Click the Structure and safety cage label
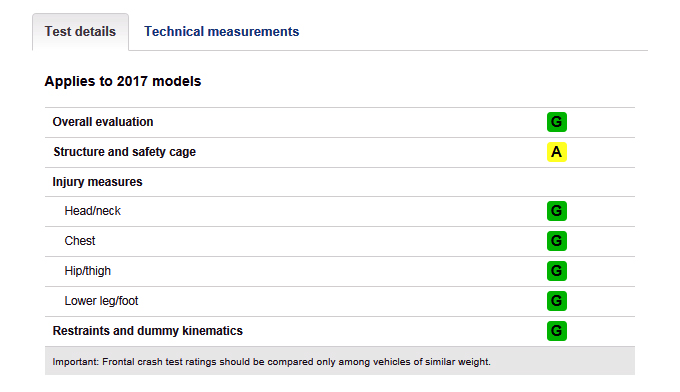This screenshot has width=680, height=392. point(124,152)
